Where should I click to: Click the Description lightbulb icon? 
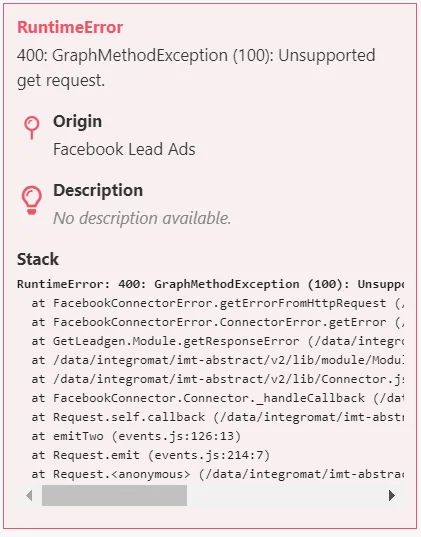pos(32,200)
